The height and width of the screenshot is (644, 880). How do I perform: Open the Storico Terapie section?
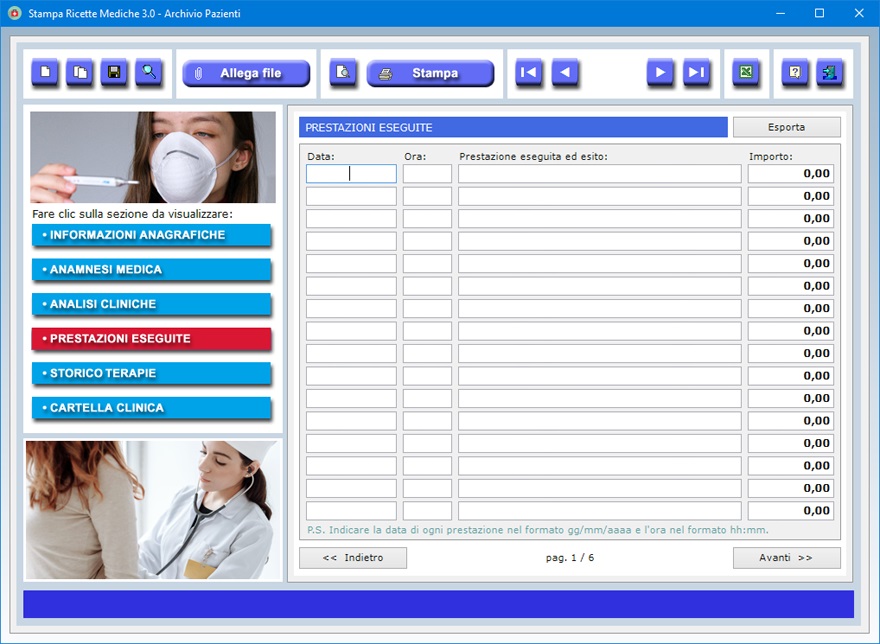pyautogui.click(x=152, y=373)
